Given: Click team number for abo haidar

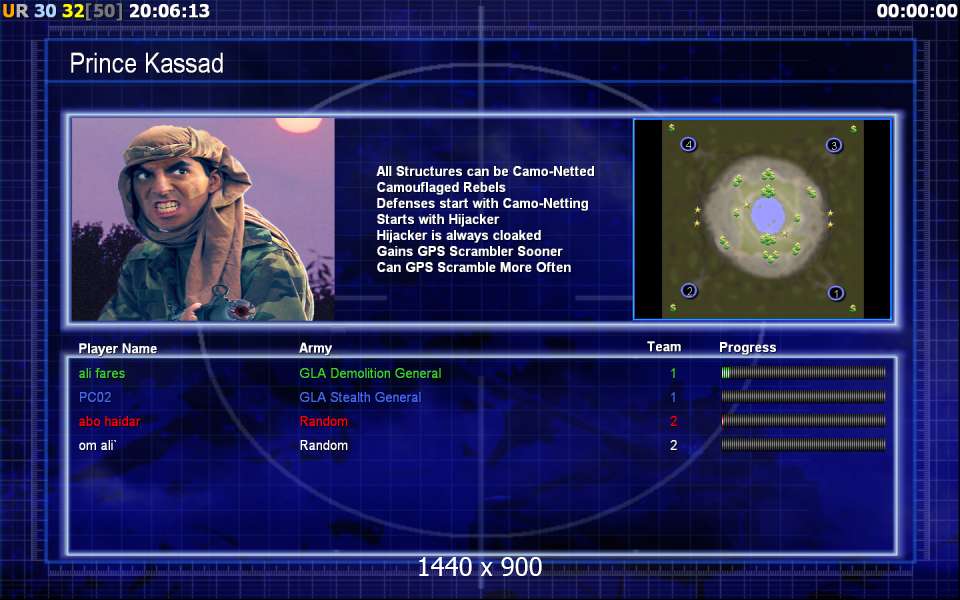Looking at the screenshot, I should pos(673,421).
